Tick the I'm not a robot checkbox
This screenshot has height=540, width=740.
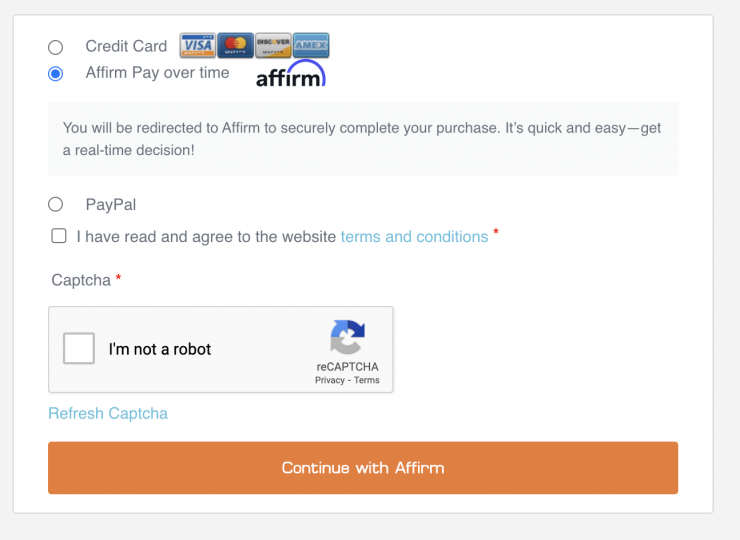[79, 349]
